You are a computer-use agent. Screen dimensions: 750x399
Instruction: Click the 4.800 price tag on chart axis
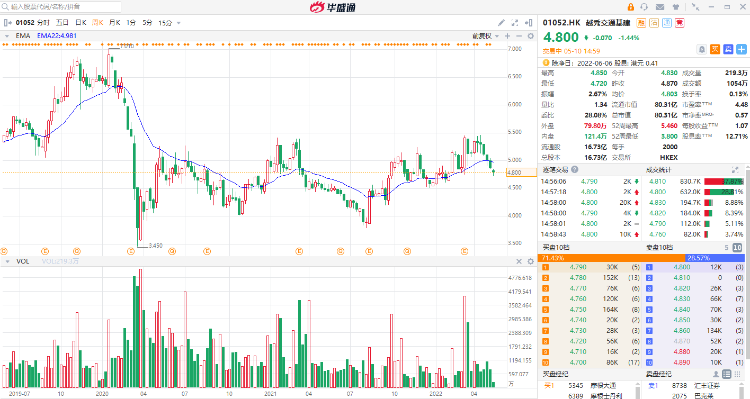(521, 173)
